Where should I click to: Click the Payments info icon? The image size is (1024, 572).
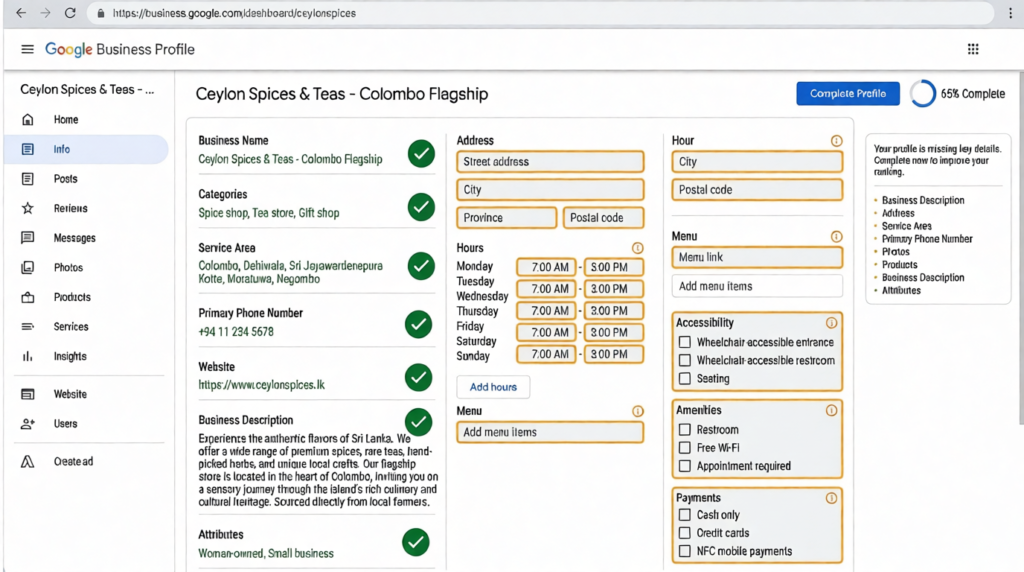pyautogui.click(x=831, y=498)
